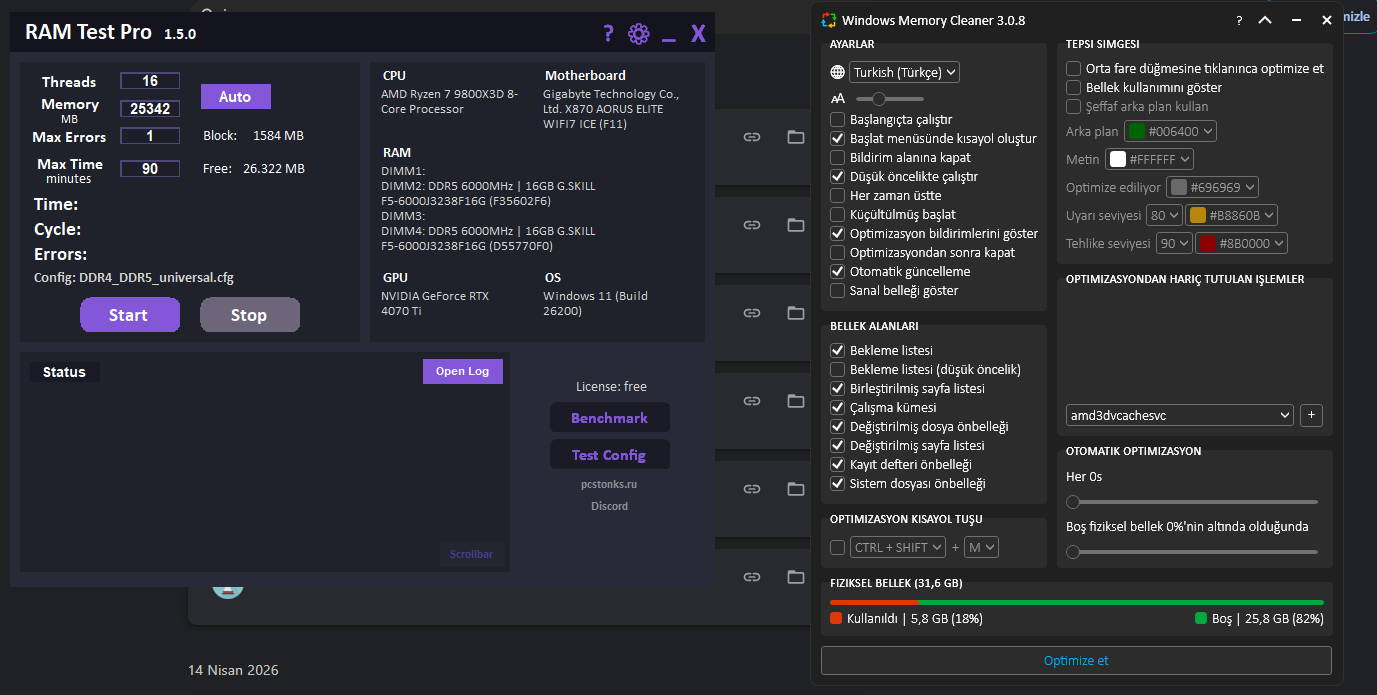Click the Optimize et button
The height and width of the screenshot is (695, 1377).
[x=1076, y=661]
